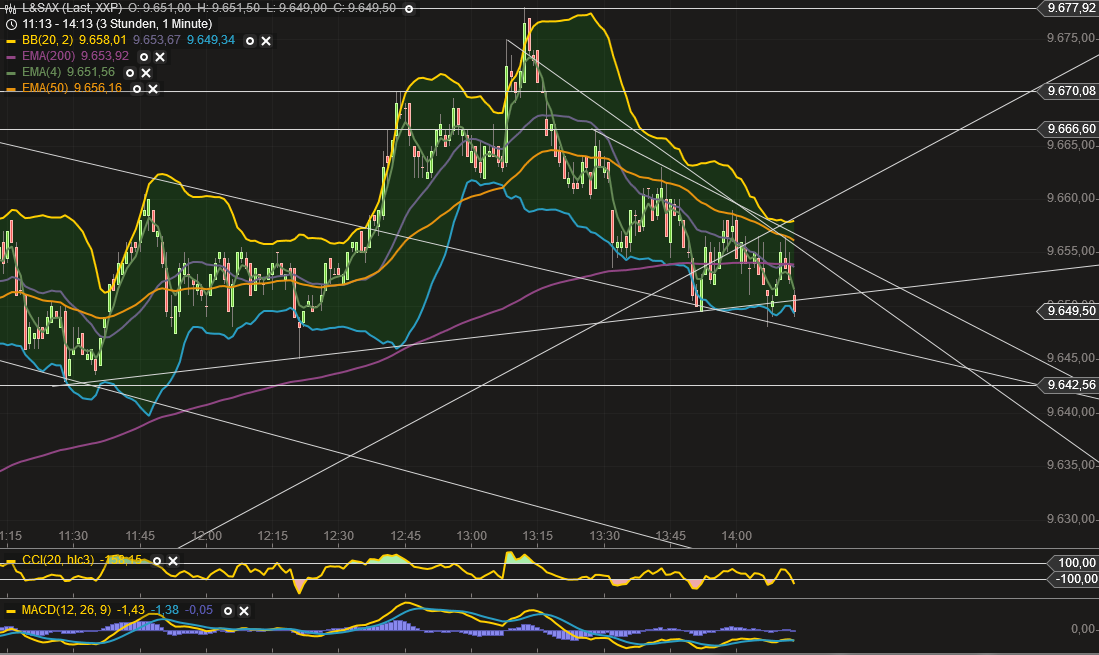Open settings circle for EMA(50)
This screenshot has width=1099, height=655.
click(137, 89)
